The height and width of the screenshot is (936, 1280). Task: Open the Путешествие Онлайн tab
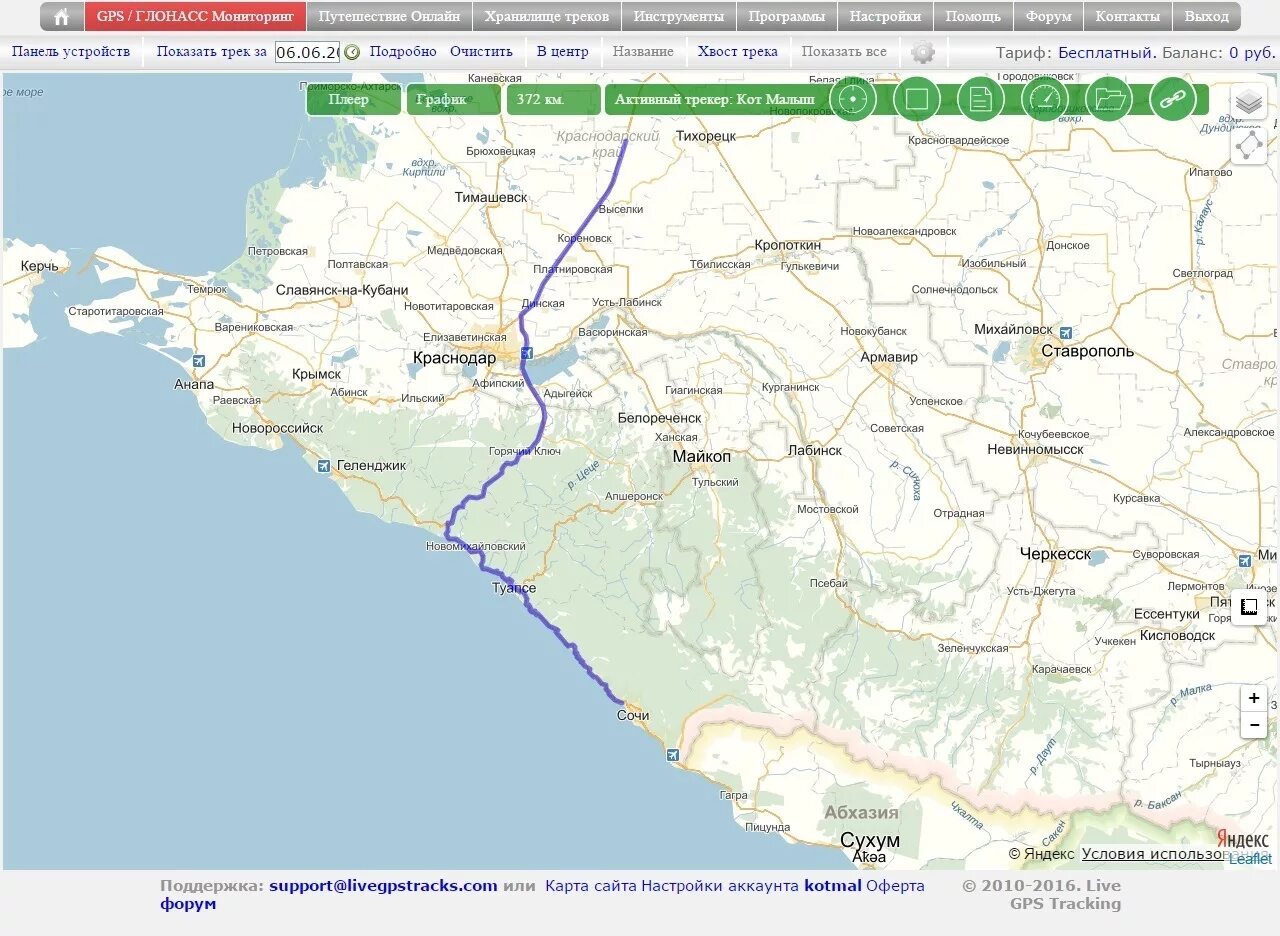tap(390, 16)
